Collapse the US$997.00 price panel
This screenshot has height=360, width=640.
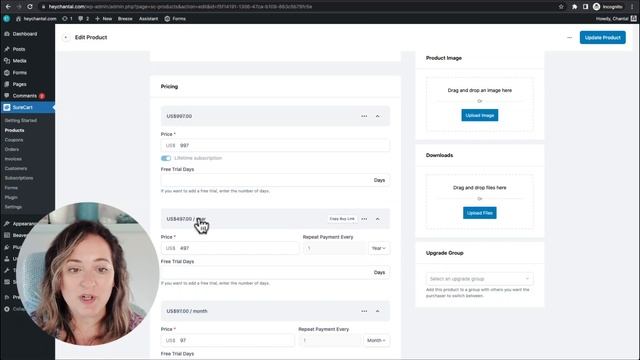click(x=378, y=116)
